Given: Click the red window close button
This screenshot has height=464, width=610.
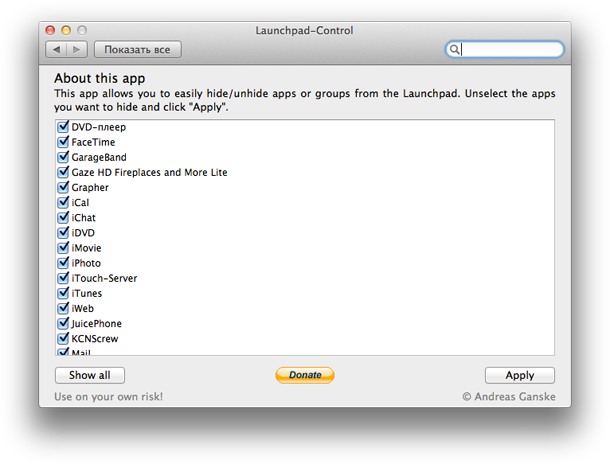Looking at the screenshot, I should click(x=50, y=30).
